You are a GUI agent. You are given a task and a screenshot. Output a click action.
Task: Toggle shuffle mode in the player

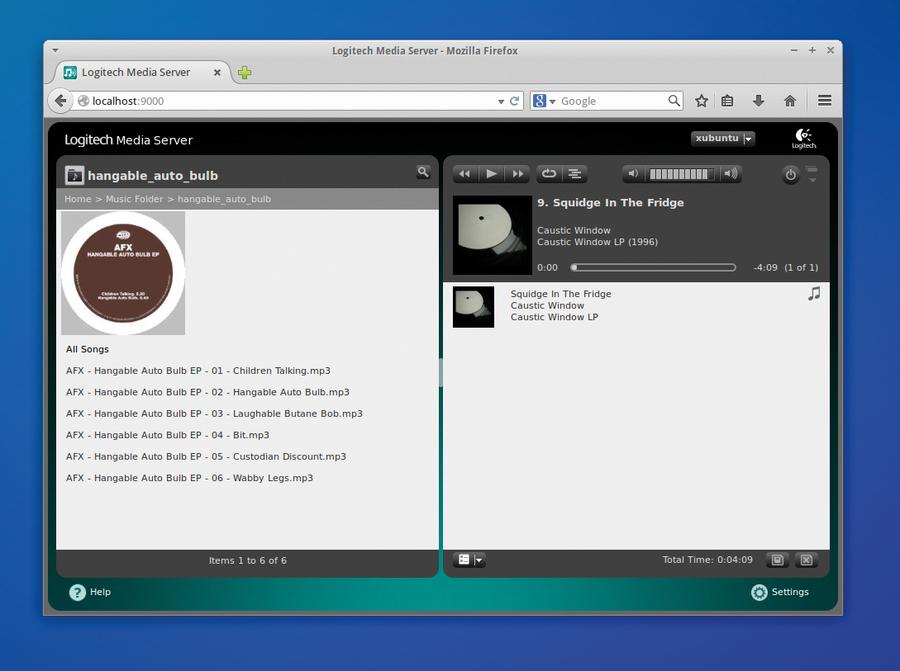pyautogui.click(x=575, y=174)
